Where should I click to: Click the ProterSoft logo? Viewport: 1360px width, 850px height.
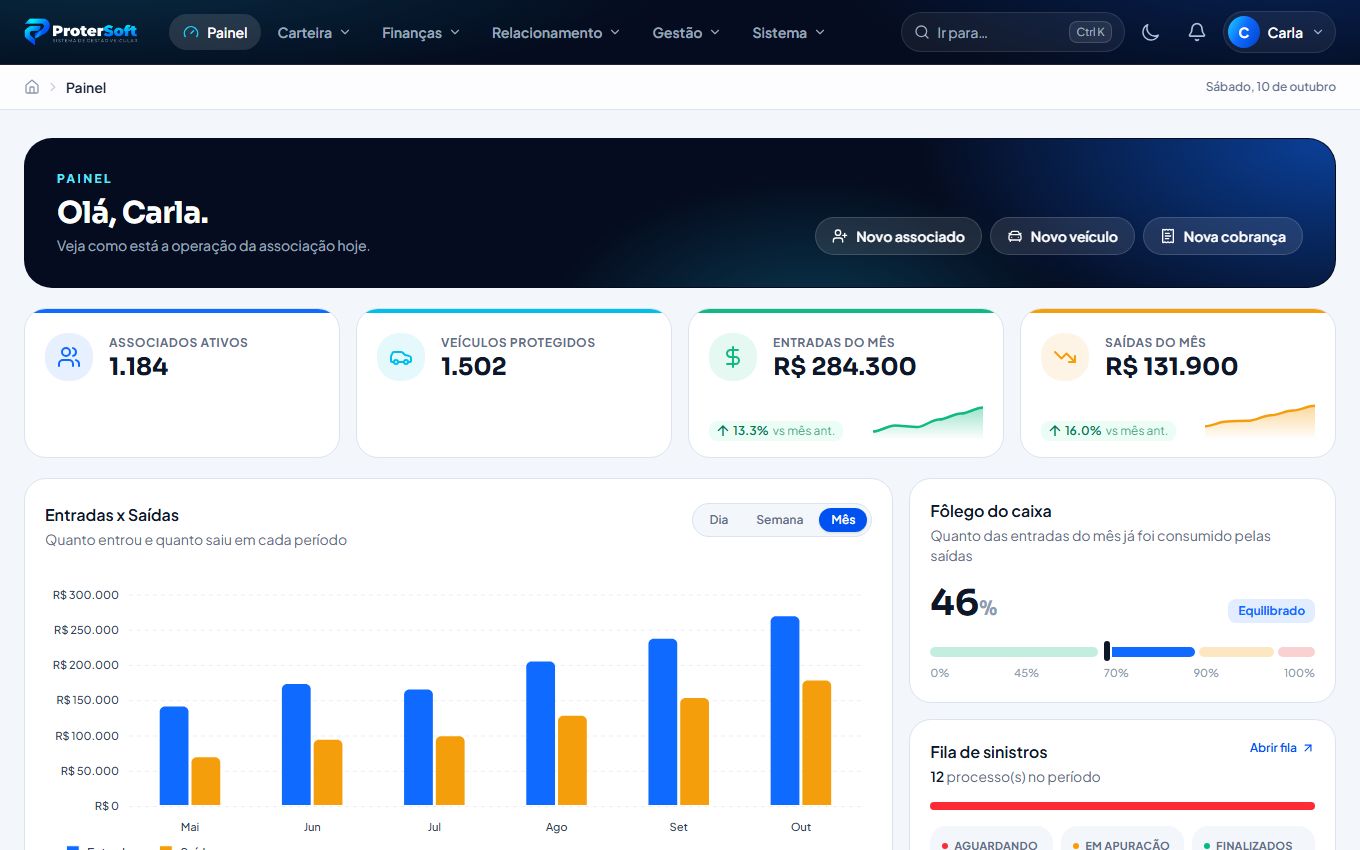81,32
